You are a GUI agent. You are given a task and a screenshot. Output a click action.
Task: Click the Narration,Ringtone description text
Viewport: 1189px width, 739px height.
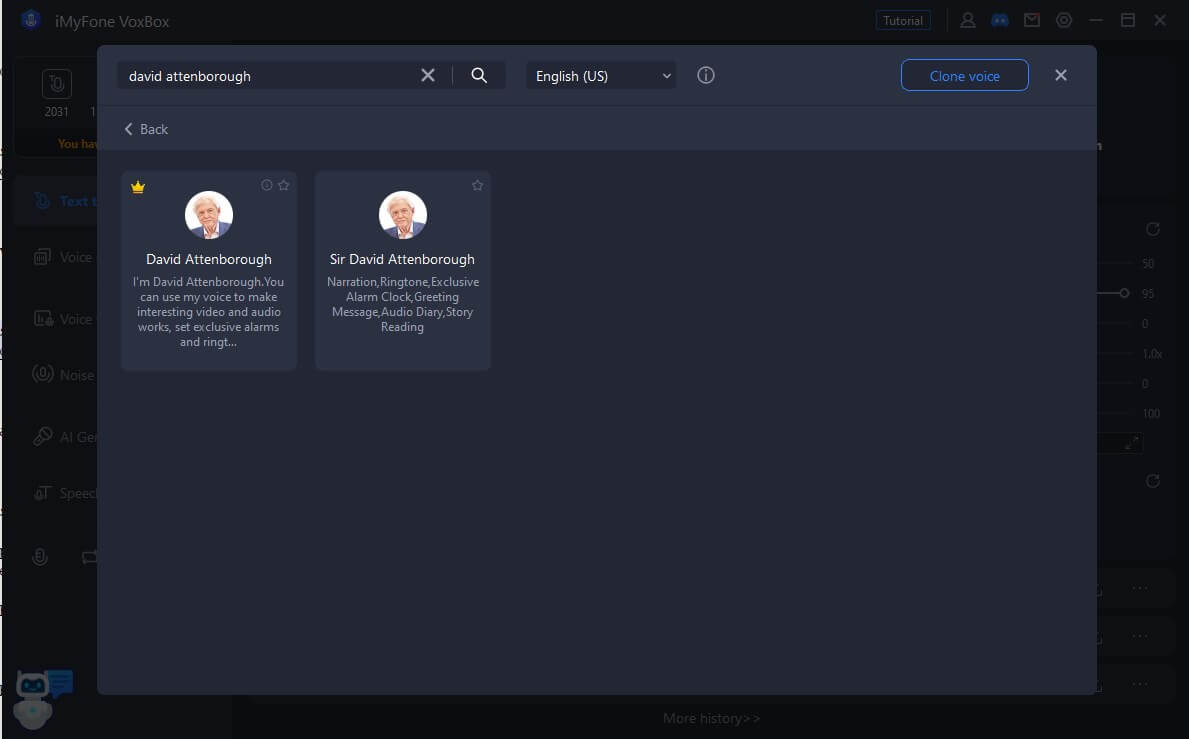click(x=403, y=304)
